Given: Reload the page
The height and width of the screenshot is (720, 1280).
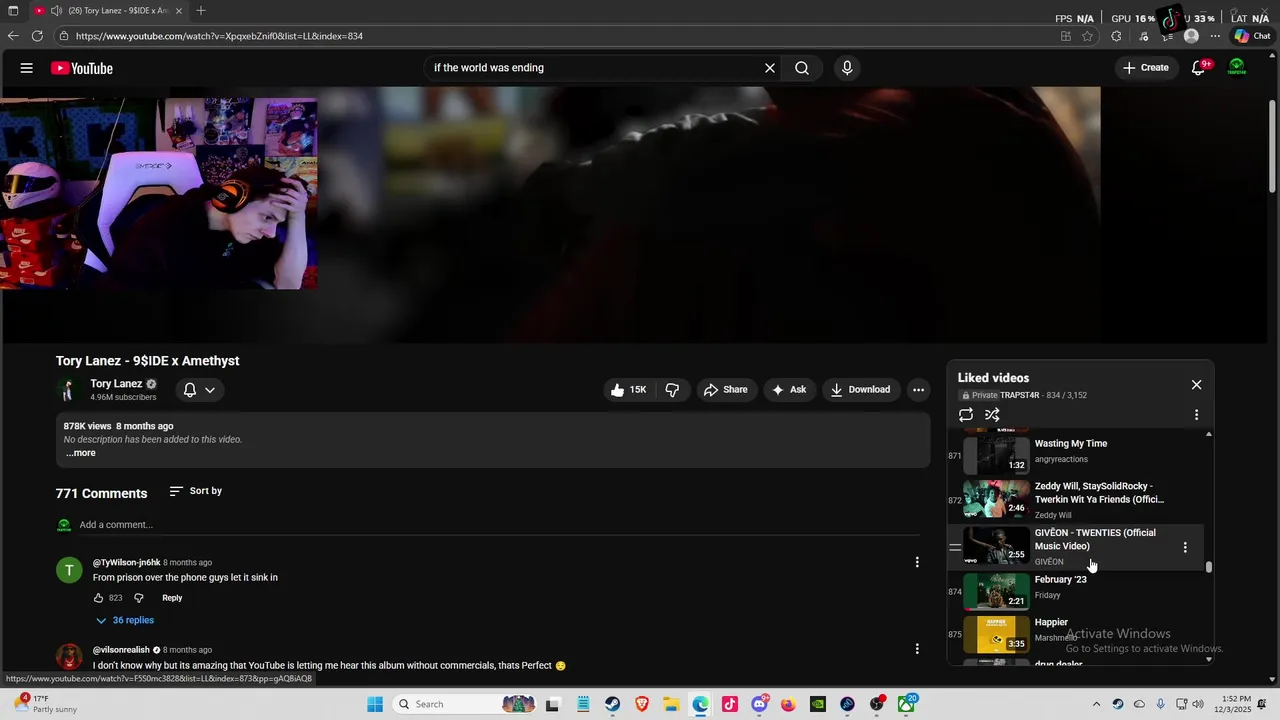Looking at the screenshot, I should pos(37,36).
